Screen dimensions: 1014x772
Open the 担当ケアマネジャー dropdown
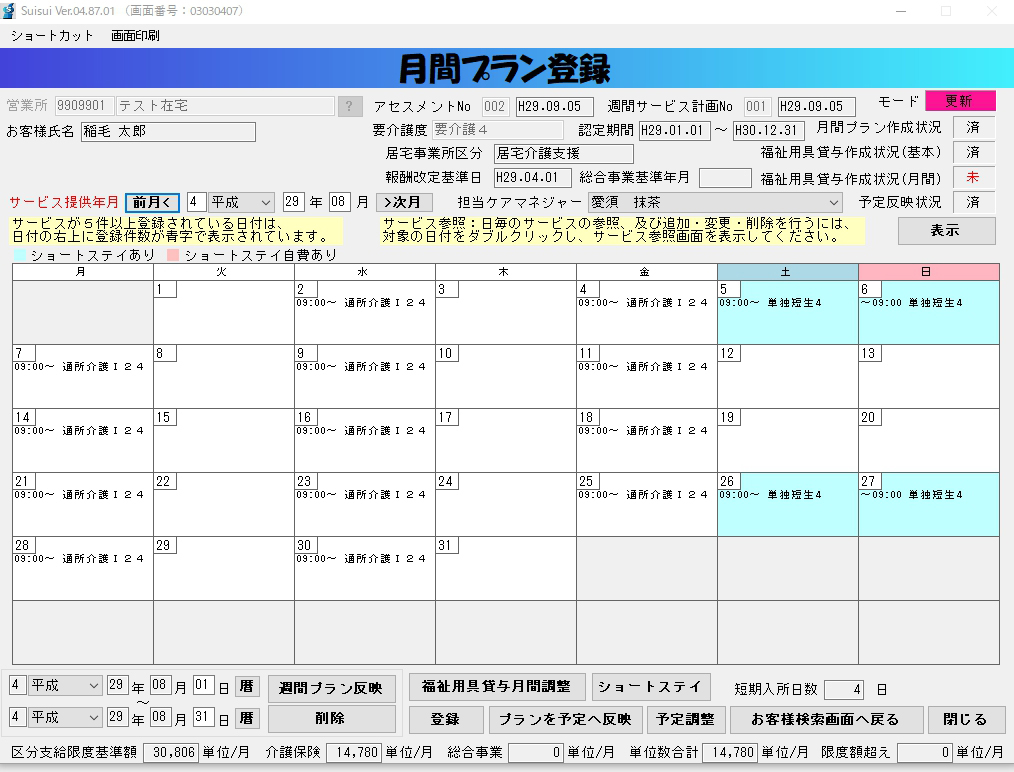click(715, 202)
